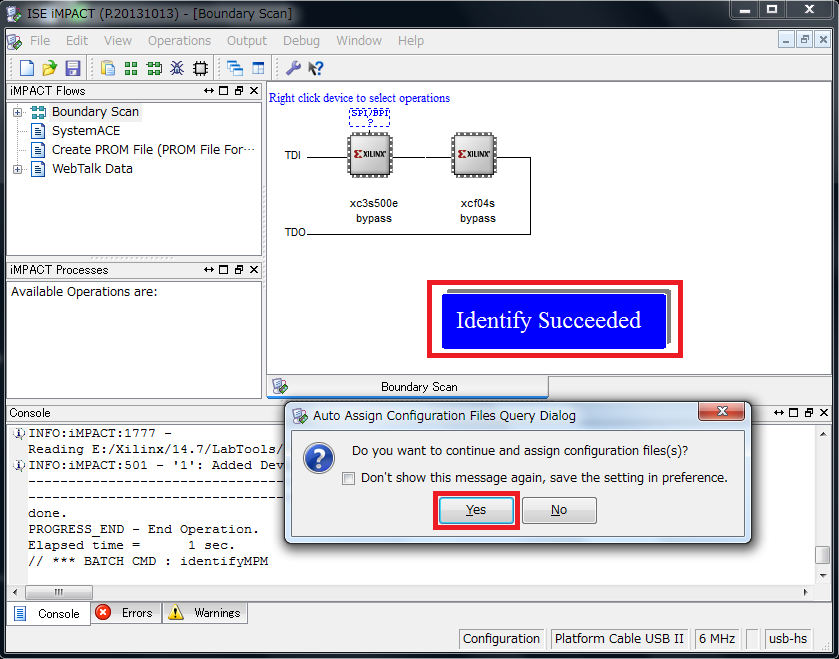
Task: Float the Console panel
Action: click(809, 412)
